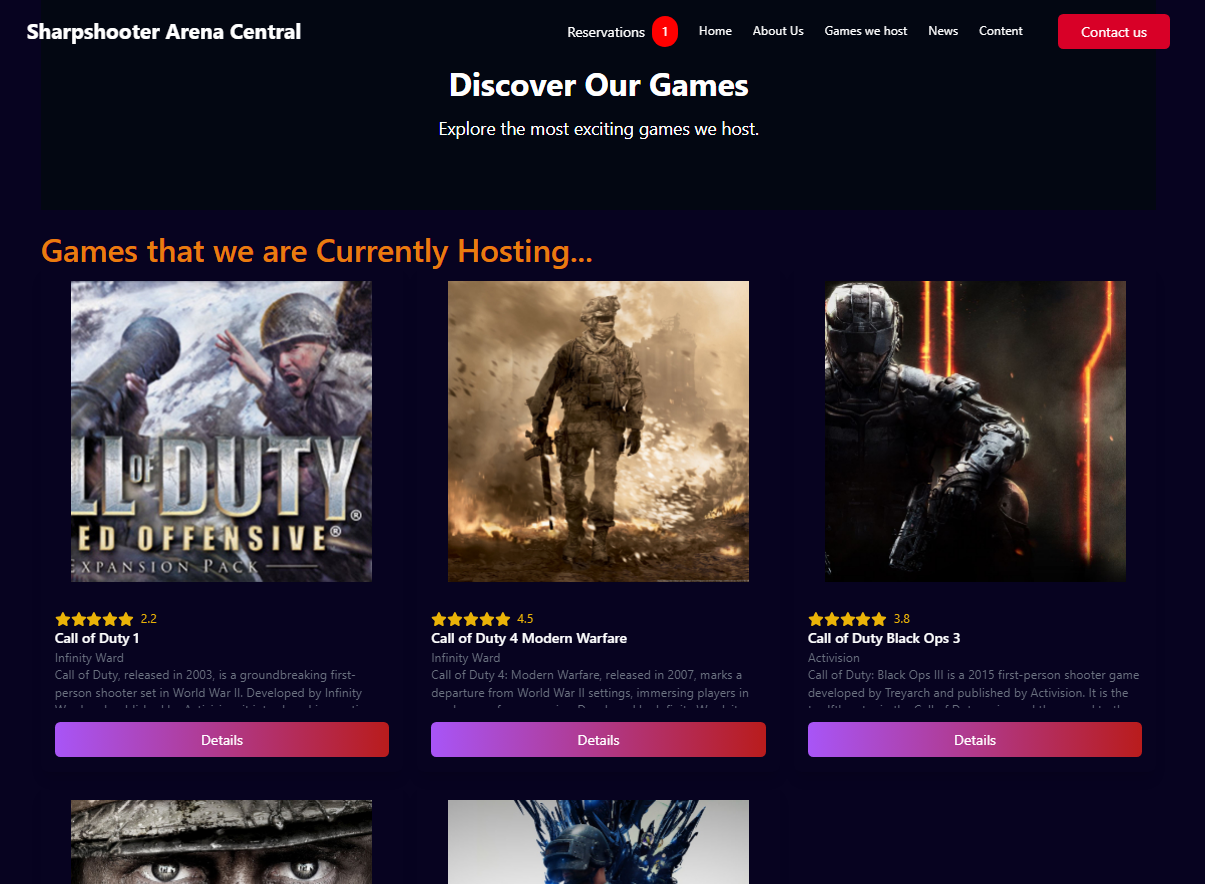Click the first star rating for Call of Duty 1
This screenshot has width=1205, height=884.
point(61,618)
